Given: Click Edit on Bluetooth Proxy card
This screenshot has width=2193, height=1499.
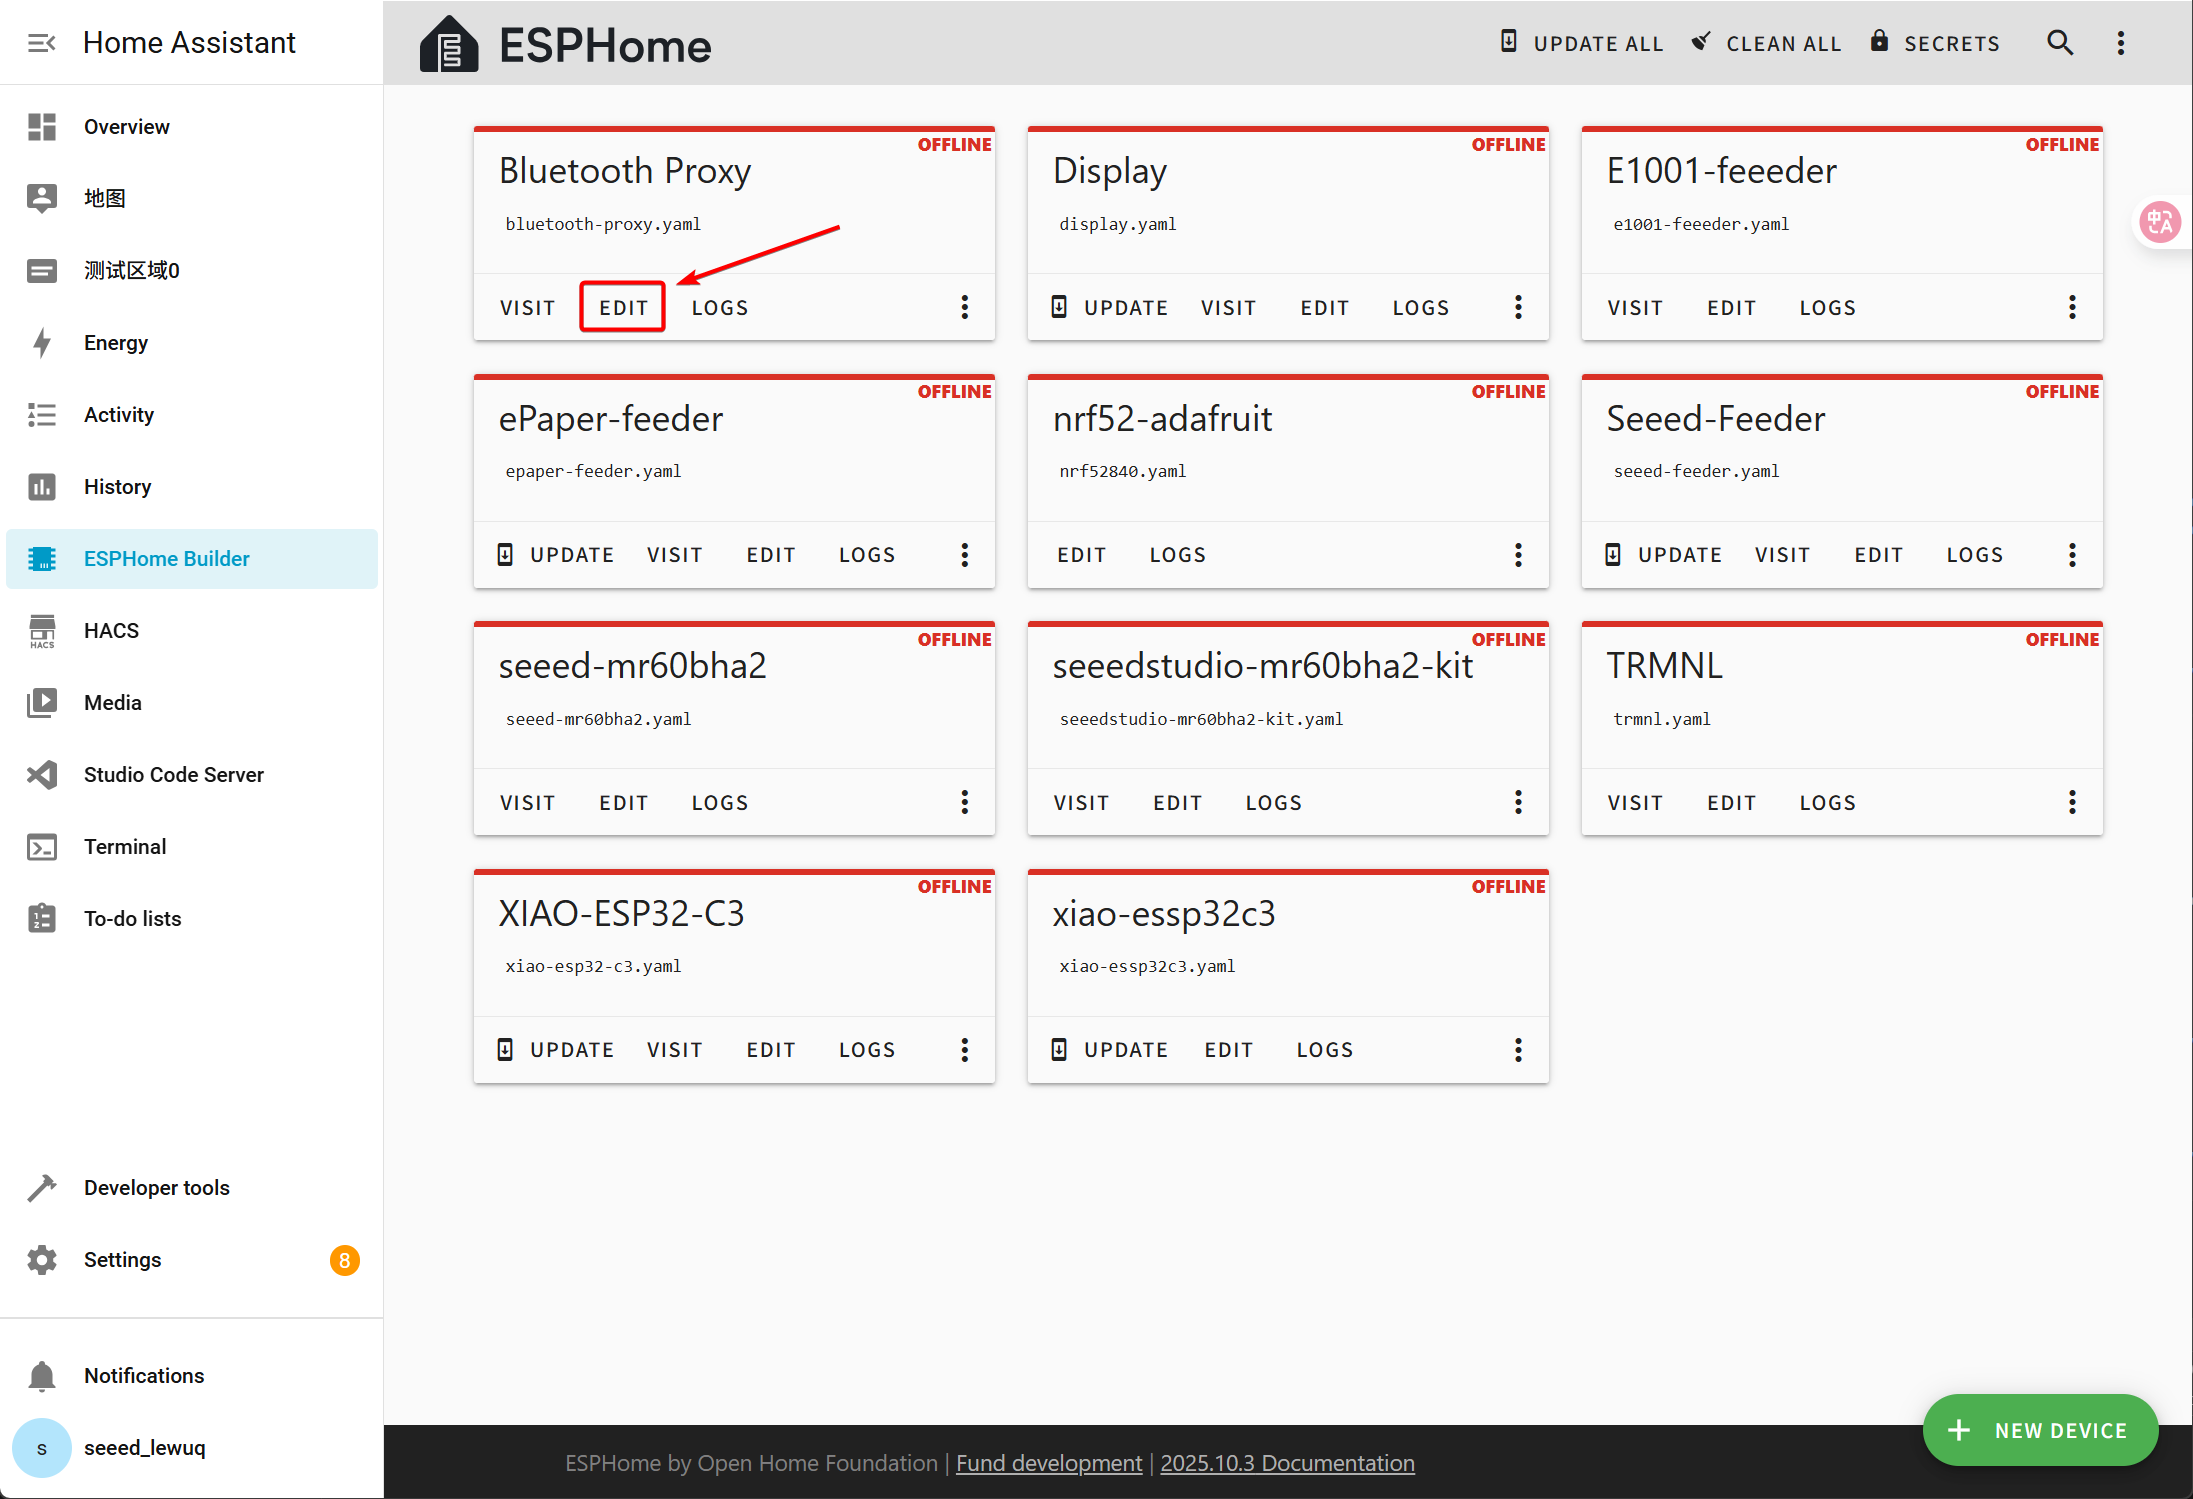Looking at the screenshot, I should (x=623, y=307).
